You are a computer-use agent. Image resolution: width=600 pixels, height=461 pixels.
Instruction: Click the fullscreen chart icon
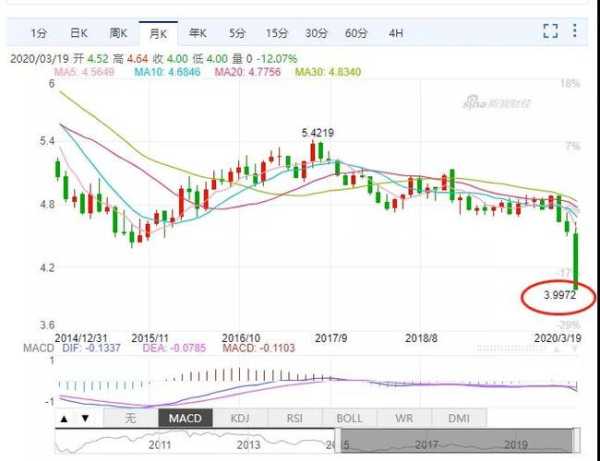(x=550, y=32)
